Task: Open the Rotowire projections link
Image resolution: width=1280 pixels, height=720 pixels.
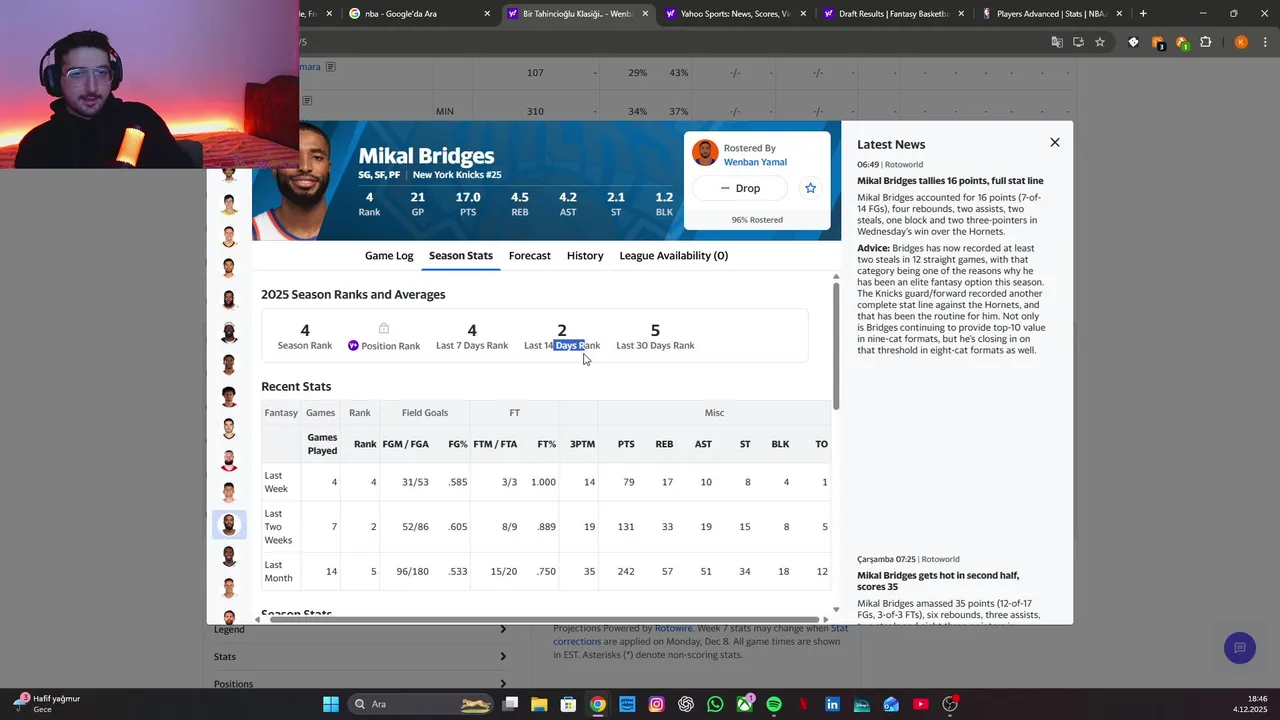Action: pos(672,628)
